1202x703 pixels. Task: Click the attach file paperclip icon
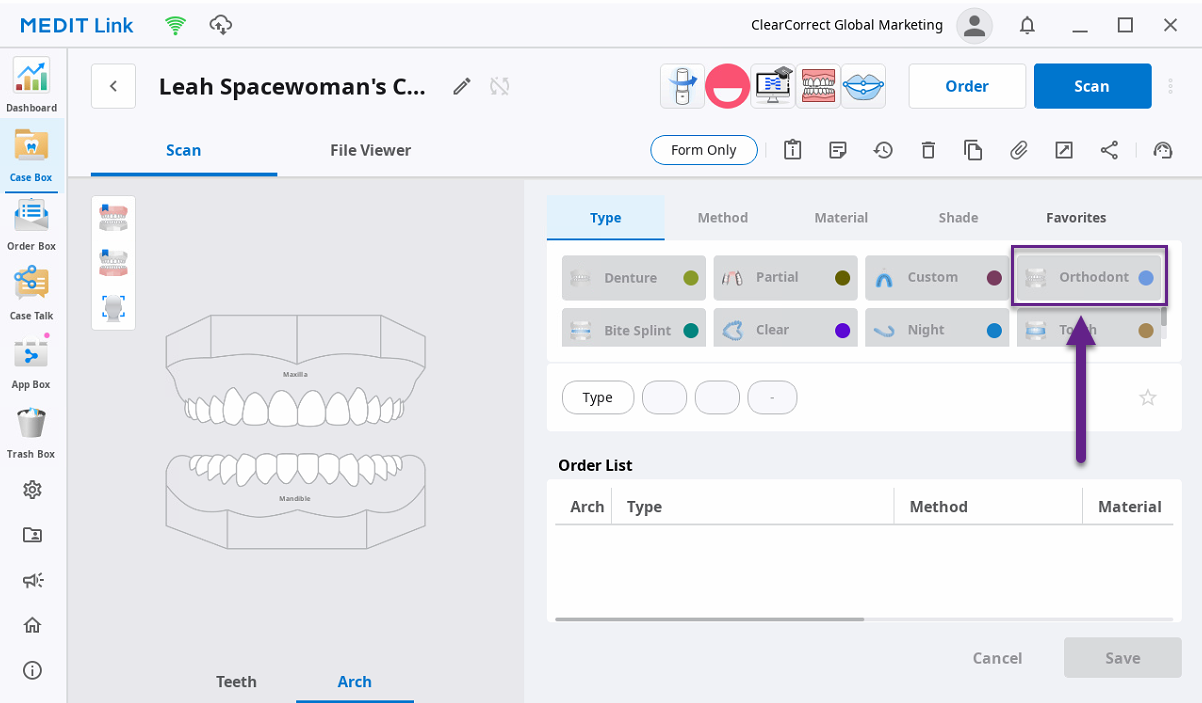point(1018,150)
